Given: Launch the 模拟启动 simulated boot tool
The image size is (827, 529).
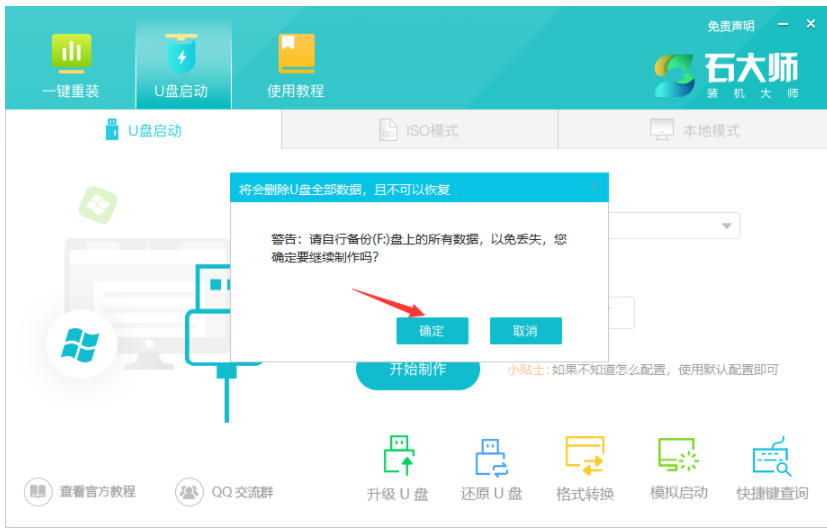Looking at the screenshot, I should (x=679, y=469).
